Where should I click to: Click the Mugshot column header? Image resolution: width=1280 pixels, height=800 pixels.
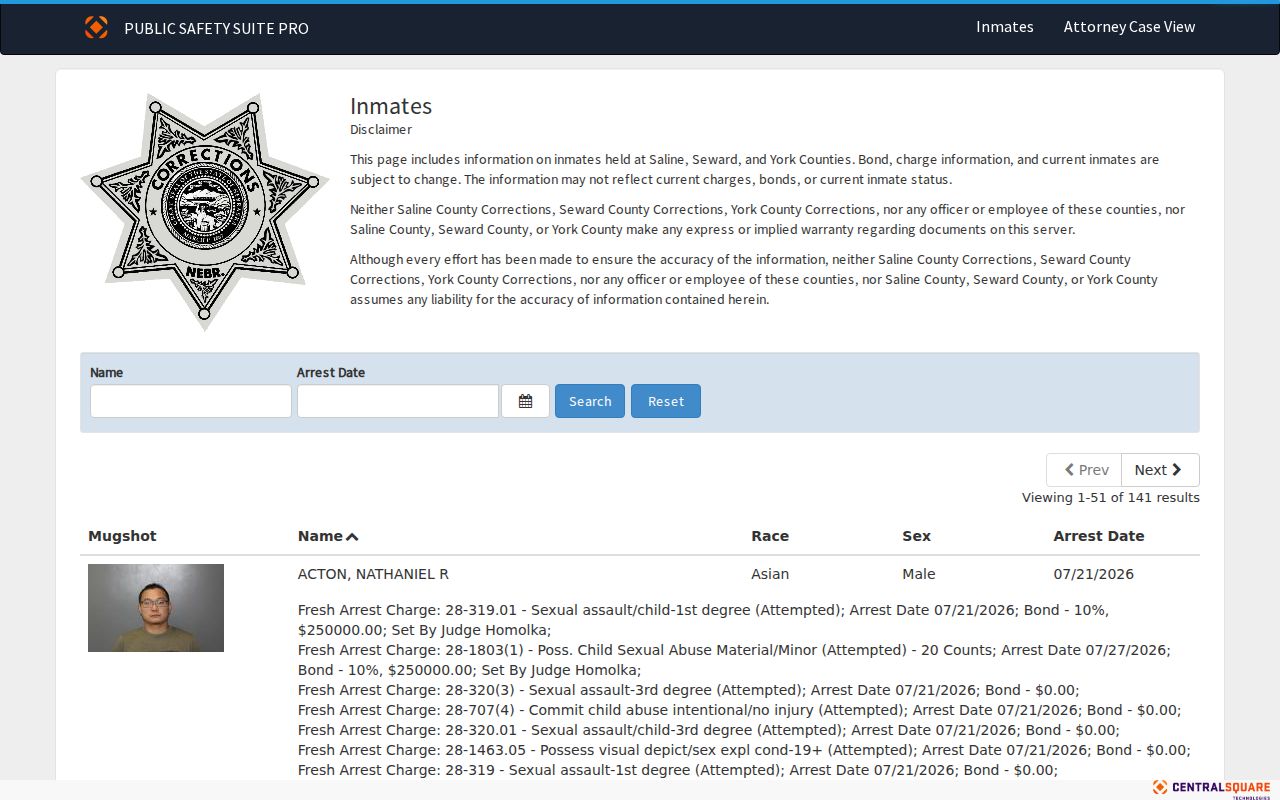(x=122, y=536)
